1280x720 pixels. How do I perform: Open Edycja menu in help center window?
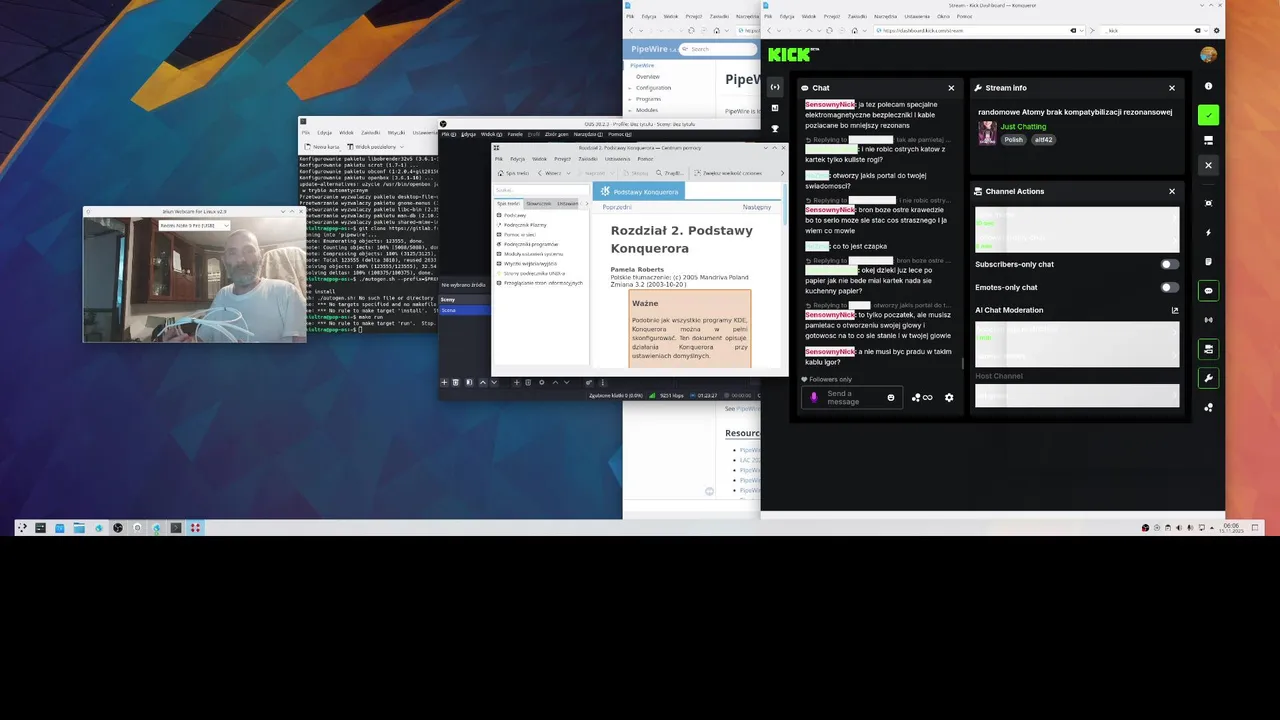[517, 158]
